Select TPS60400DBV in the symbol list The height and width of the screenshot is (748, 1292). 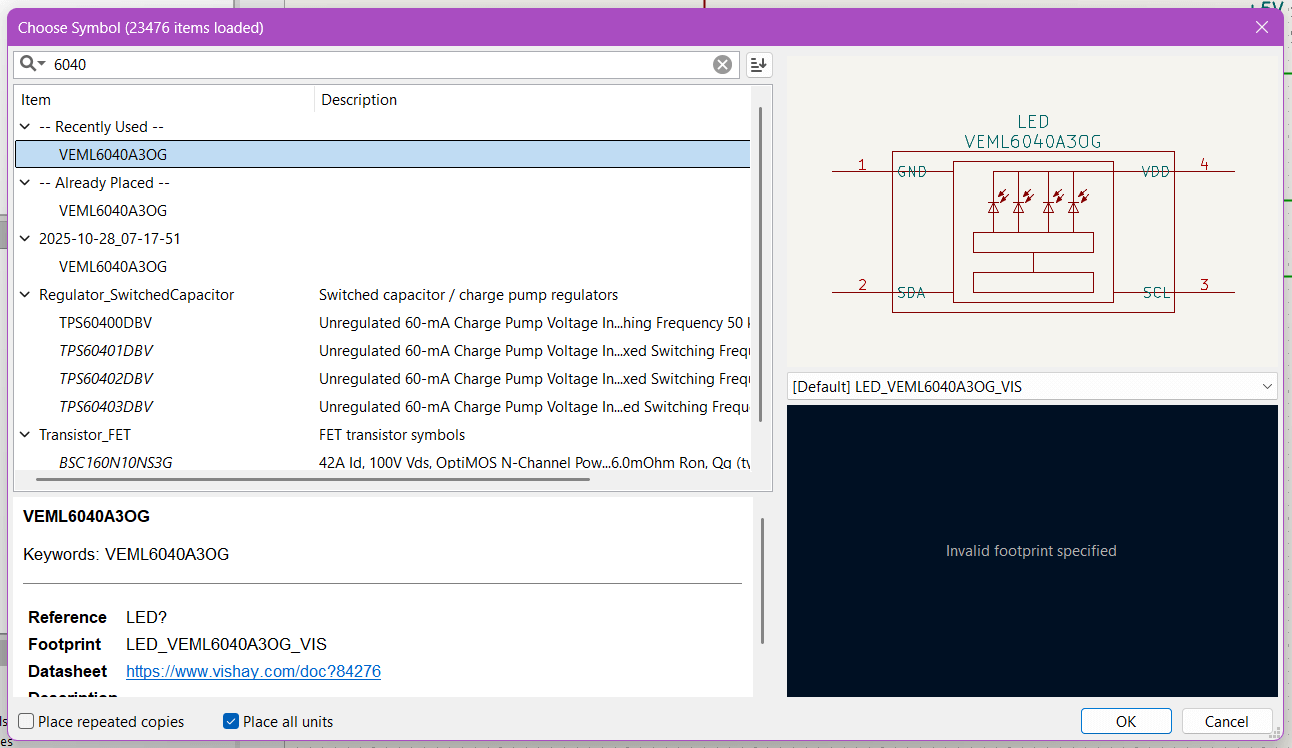tap(105, 323)
